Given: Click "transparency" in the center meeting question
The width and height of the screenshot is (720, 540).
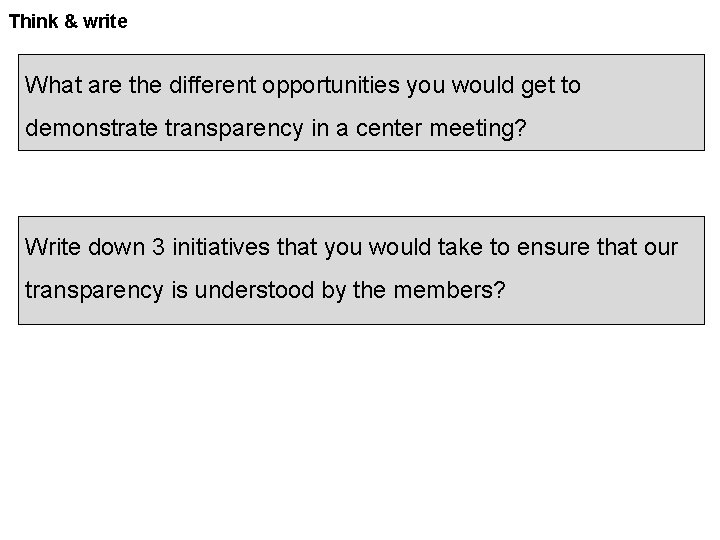Looking at the screenshot, I should tap(234, 129).
